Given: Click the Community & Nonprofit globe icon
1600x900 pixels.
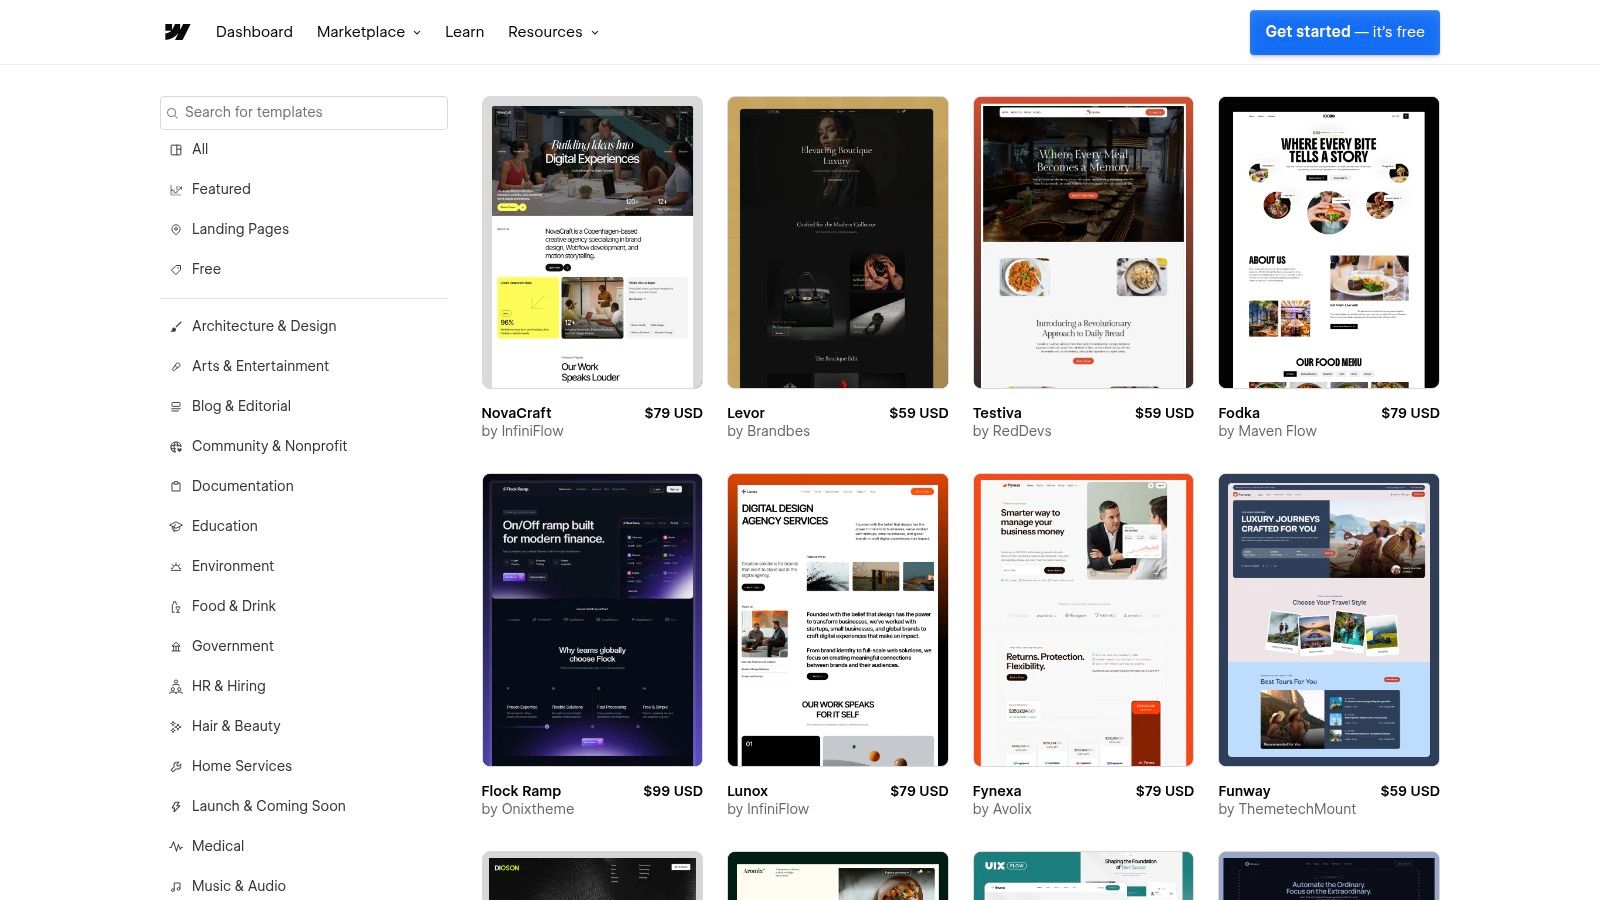Looking at the screenshot, I should tap(176, 447).
